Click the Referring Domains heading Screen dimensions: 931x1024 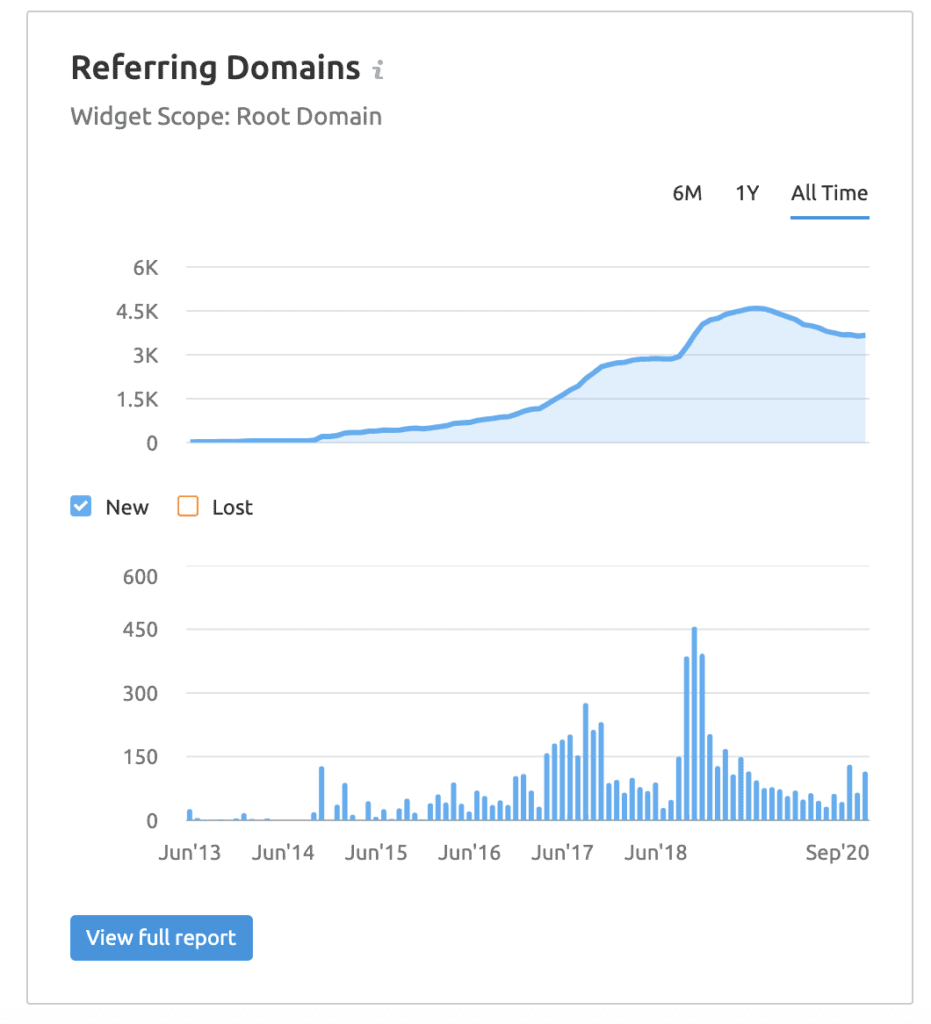pyautogui.click(x=215, y=69)
